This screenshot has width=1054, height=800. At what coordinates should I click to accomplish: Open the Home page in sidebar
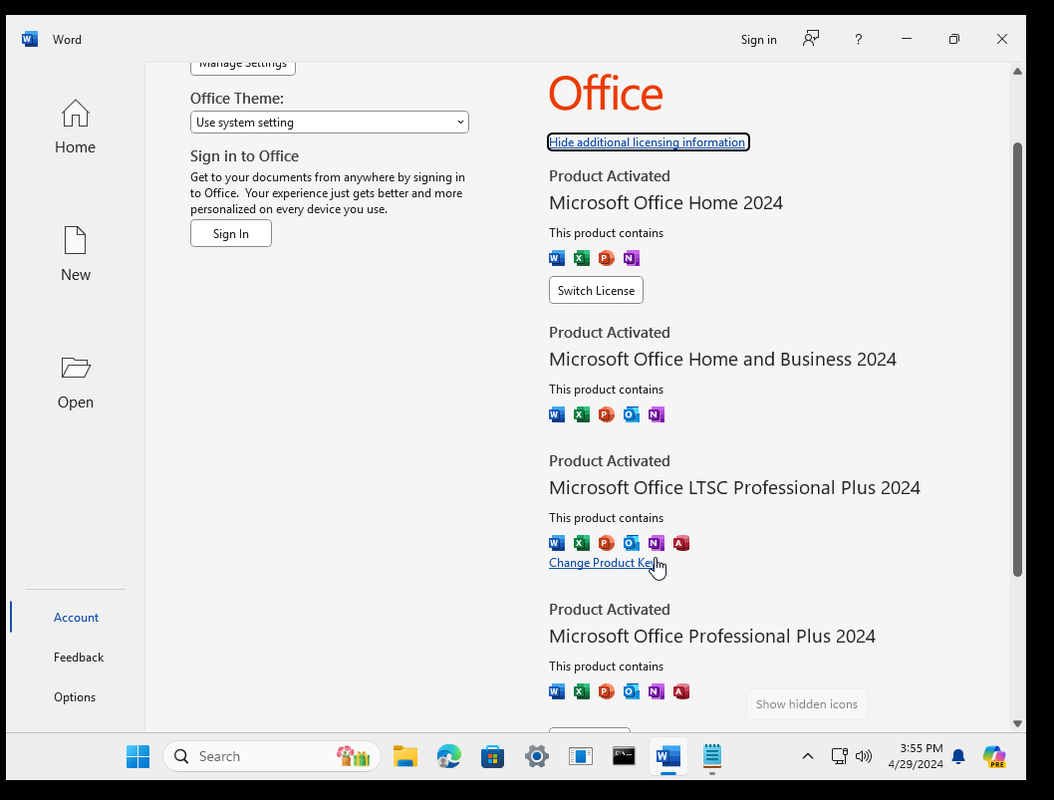click(x=75, y=127)
